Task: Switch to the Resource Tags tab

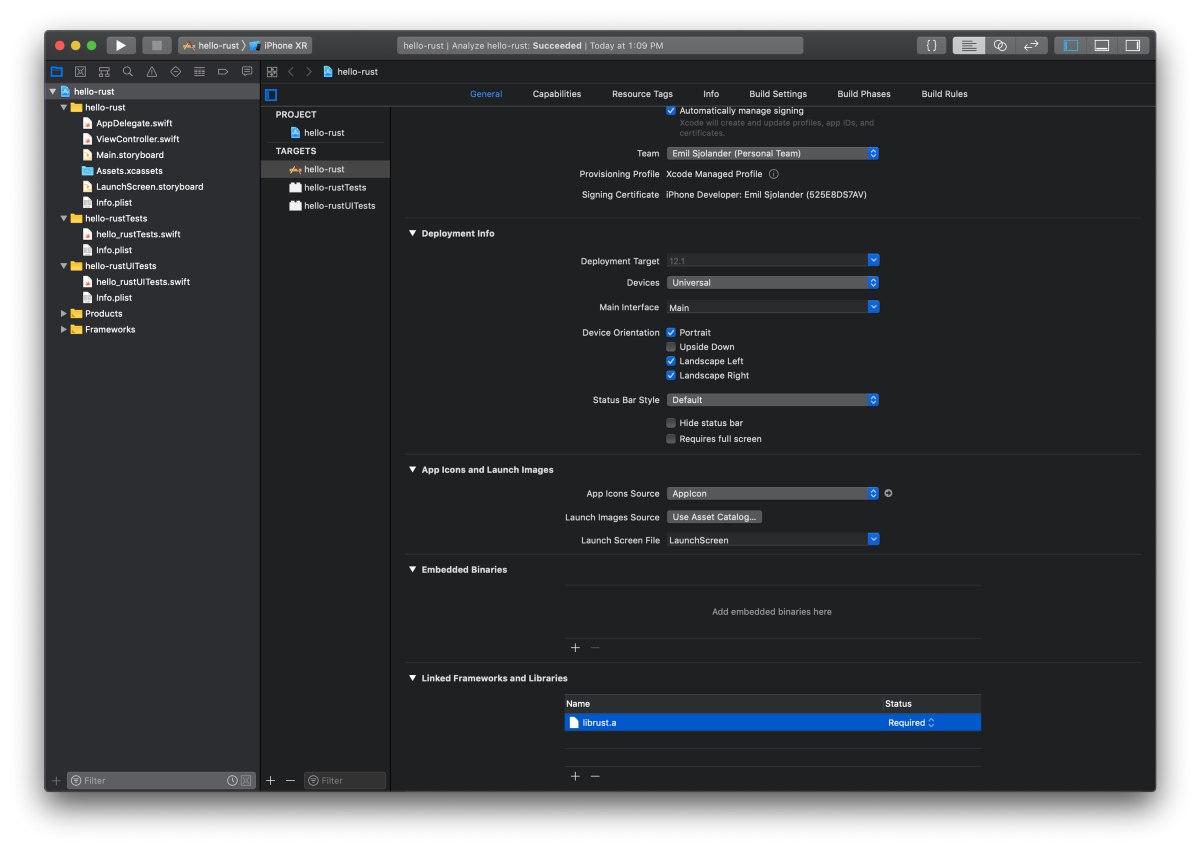Action: [642, 94]
